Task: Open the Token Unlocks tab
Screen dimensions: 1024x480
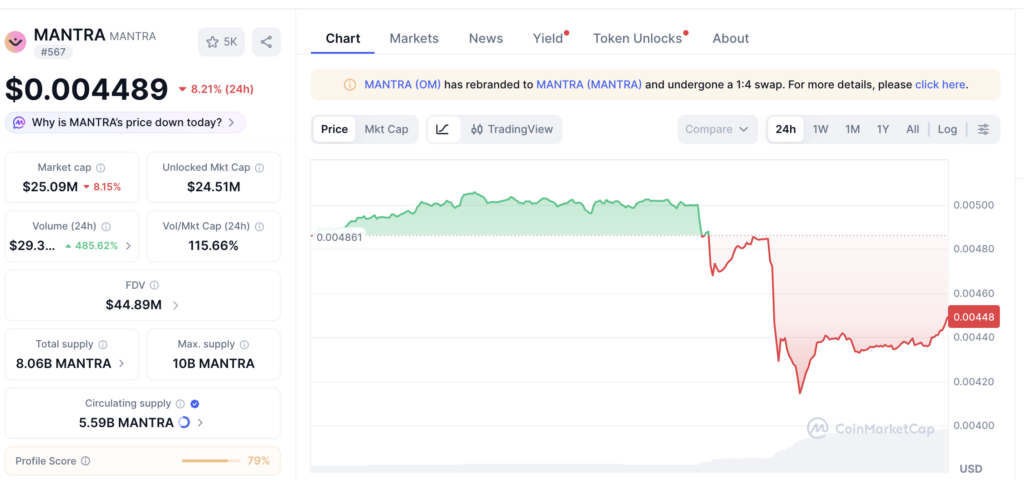Action: (639, 39)
